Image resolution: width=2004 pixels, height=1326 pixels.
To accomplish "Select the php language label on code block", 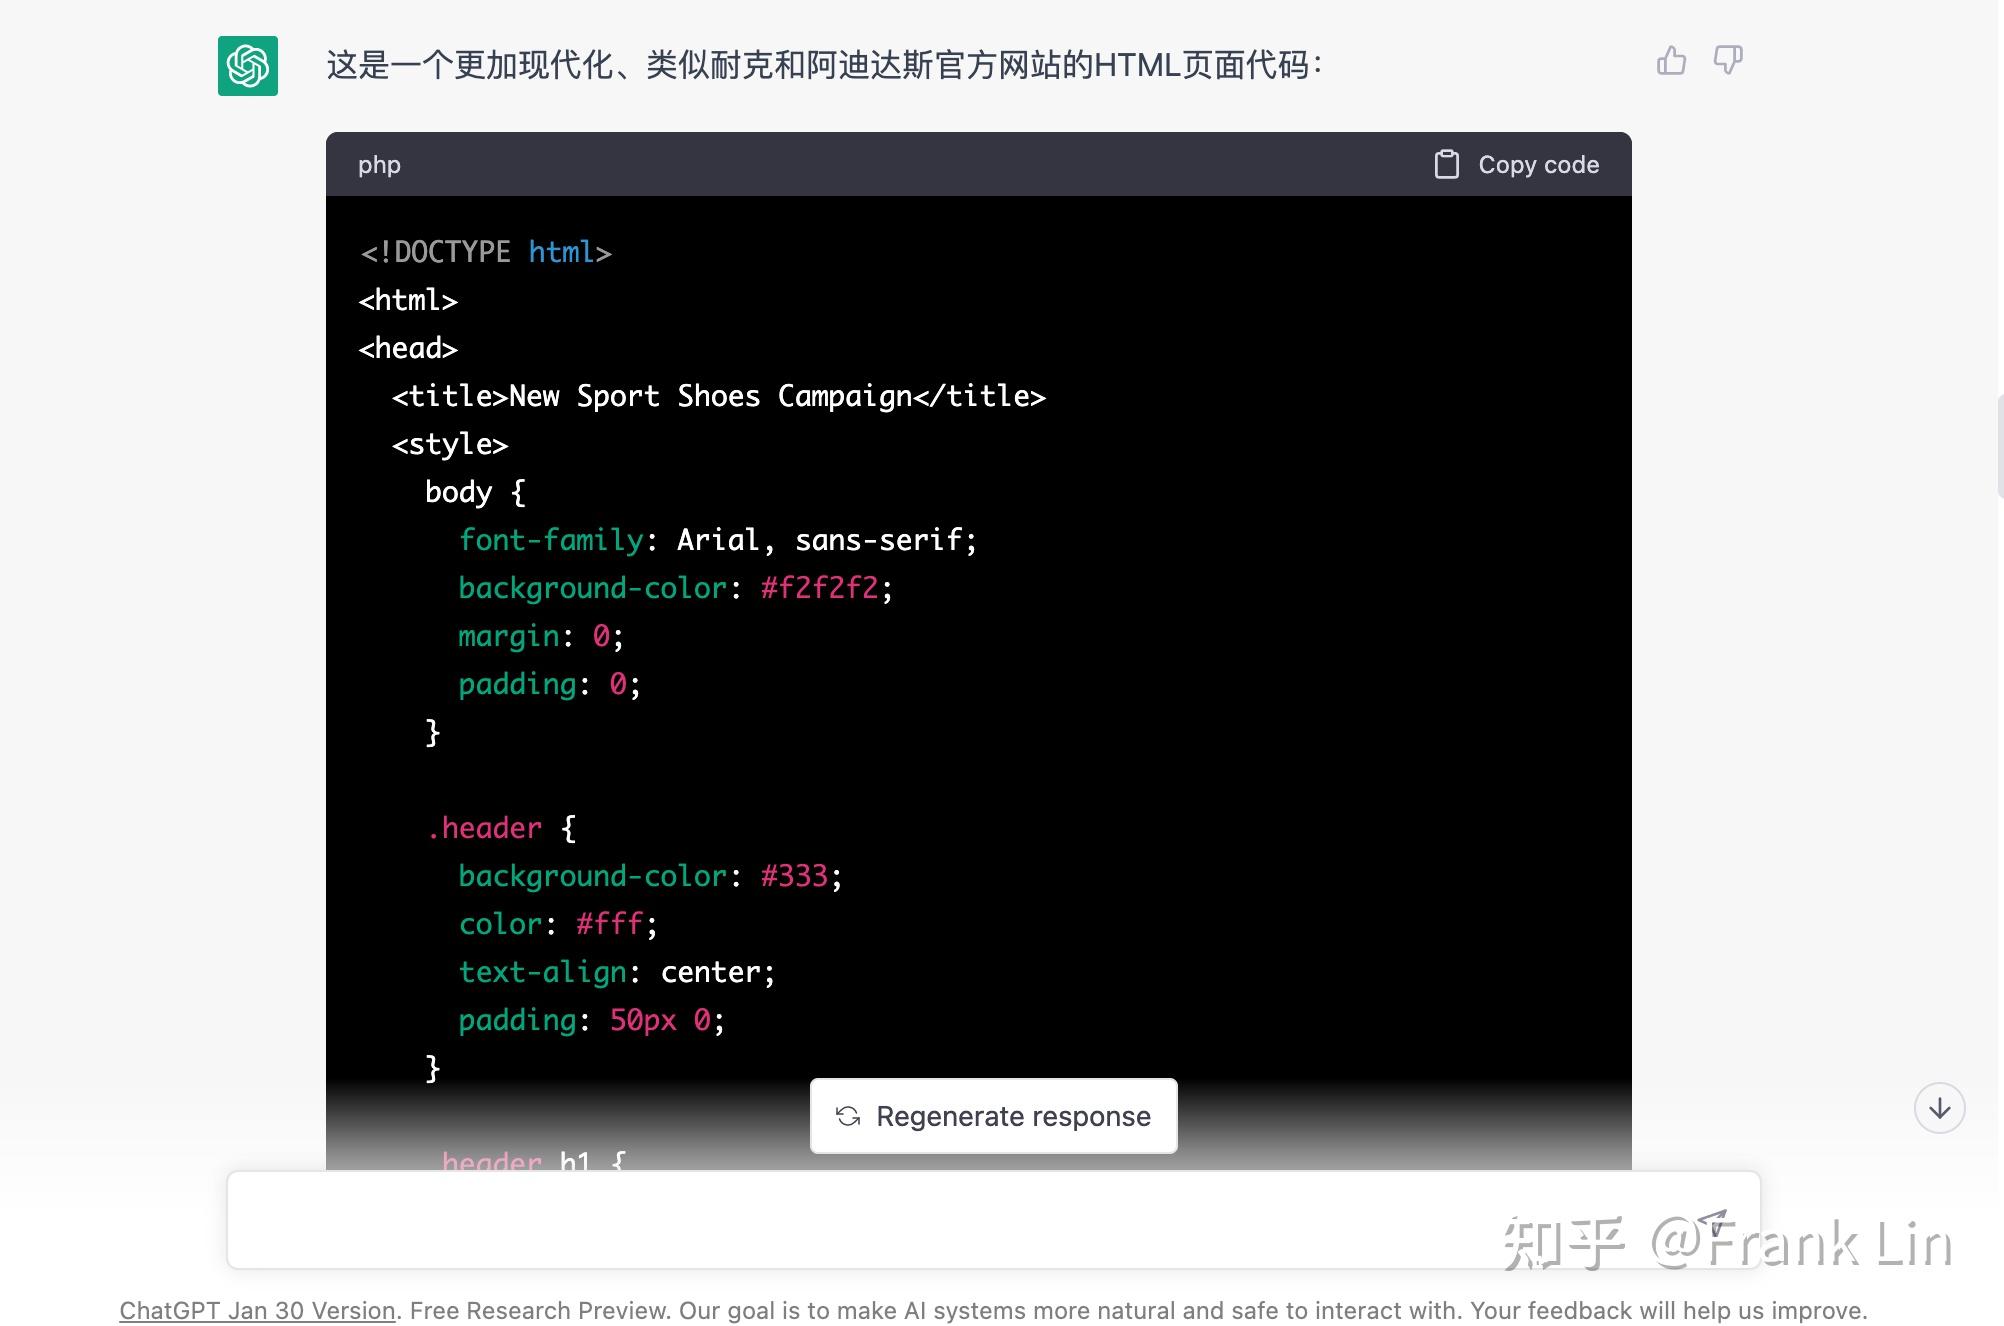I will tap(378, 164).
